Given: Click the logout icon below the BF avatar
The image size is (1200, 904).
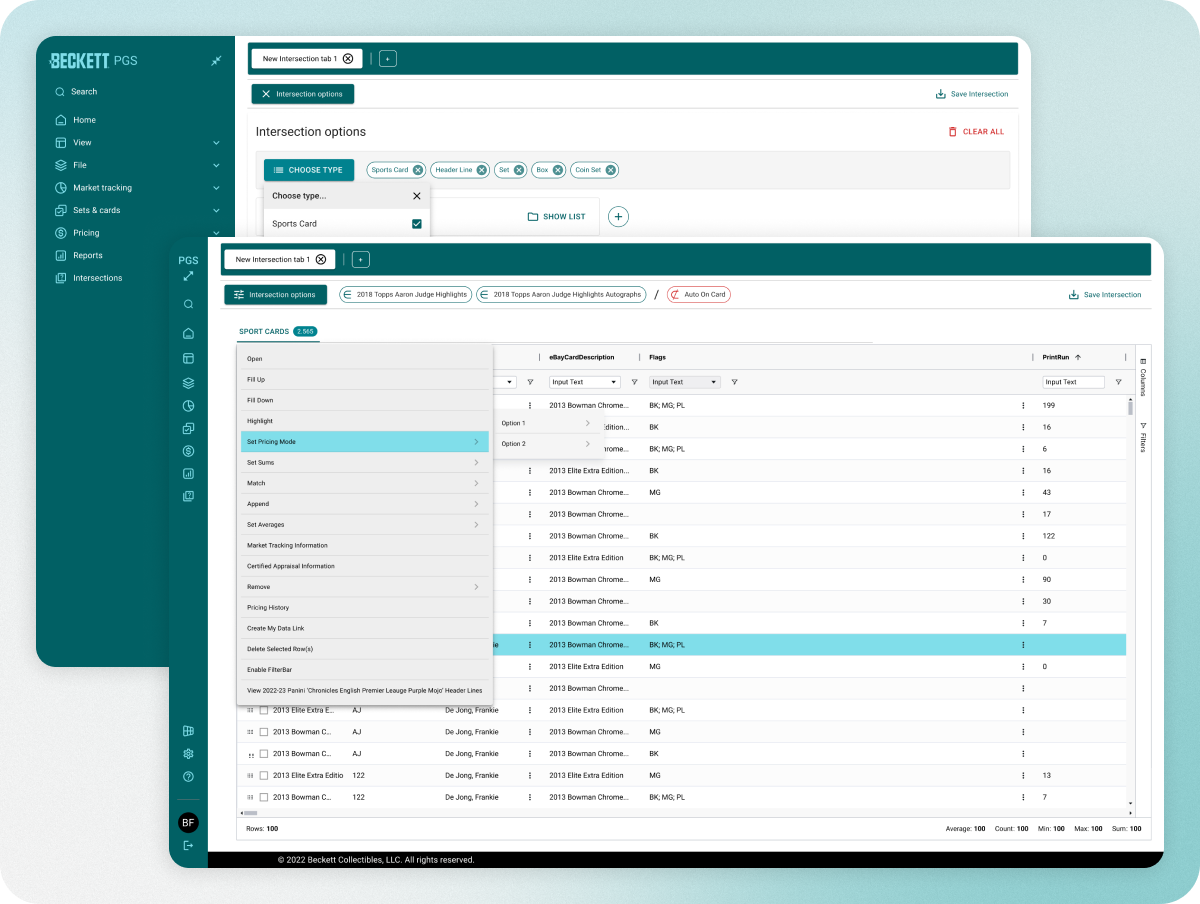Looking at the screenshot, I should point(188,846).
